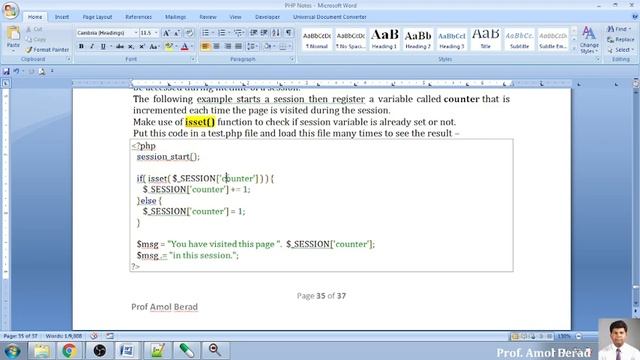Viewport: 640px width, 360px height.
Task: Expand the Select dropdown in Editing
Action: 620,50
